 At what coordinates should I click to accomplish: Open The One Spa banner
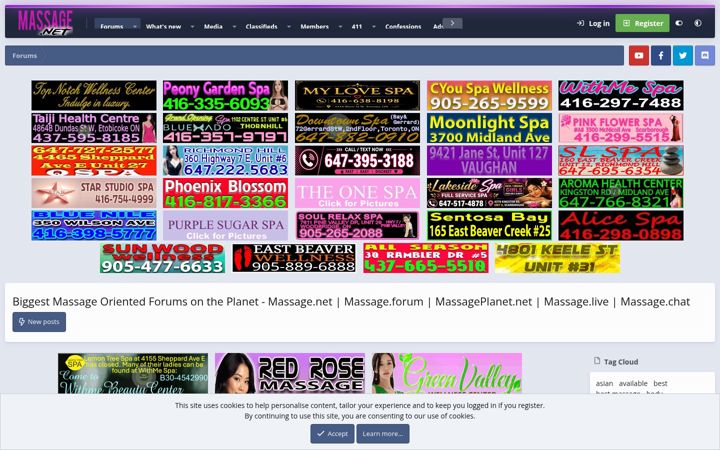click(357, 193)
